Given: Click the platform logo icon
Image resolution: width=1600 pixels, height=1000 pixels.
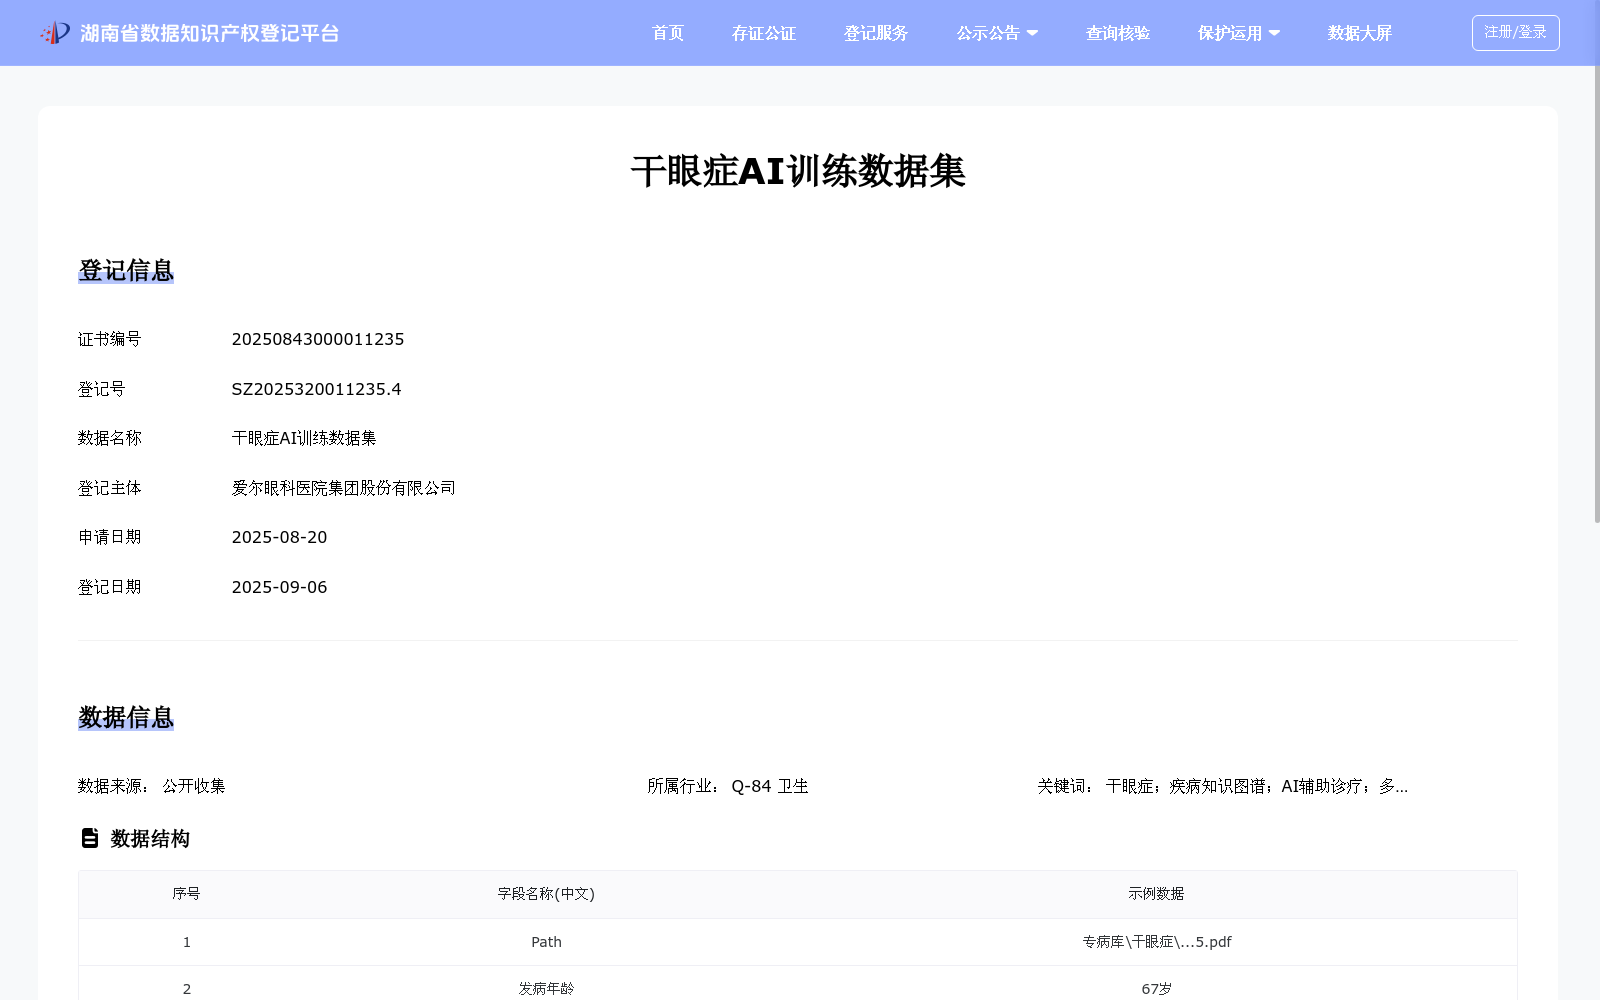Looking at the screenshot, I should 55,33.
